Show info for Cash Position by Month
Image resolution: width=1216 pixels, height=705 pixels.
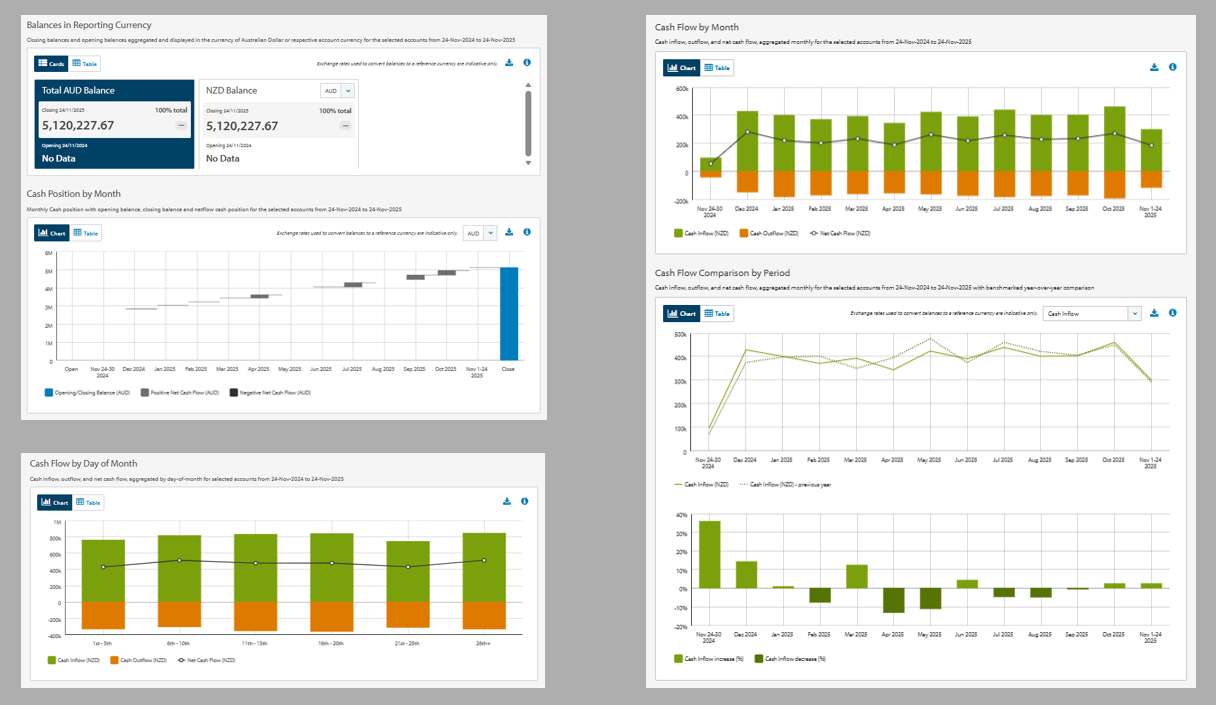(x=527, y=232)
